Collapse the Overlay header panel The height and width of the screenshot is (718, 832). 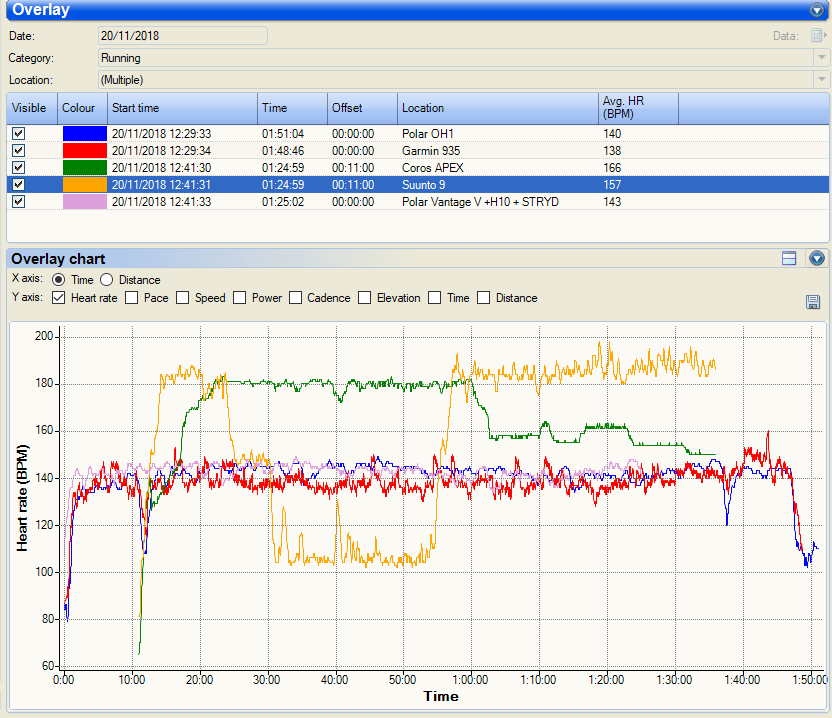(818, 10)
